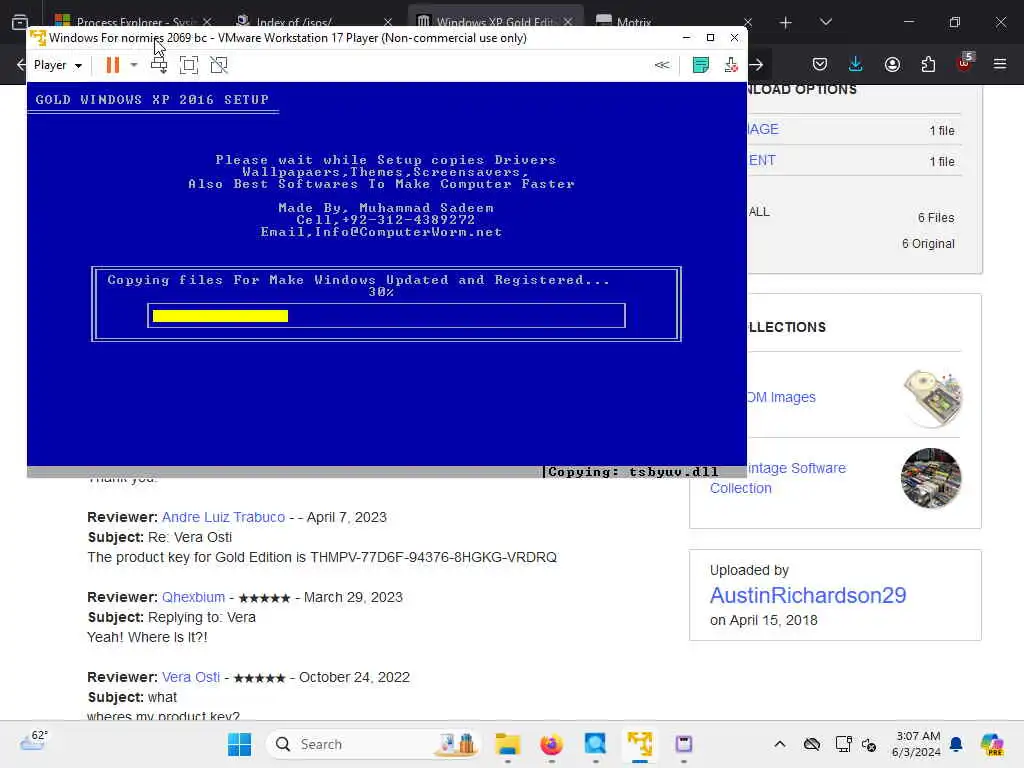Open the purple app icon on the taskbar
This screenshot has width=1024, height=768.
click(x=684, y=744)
